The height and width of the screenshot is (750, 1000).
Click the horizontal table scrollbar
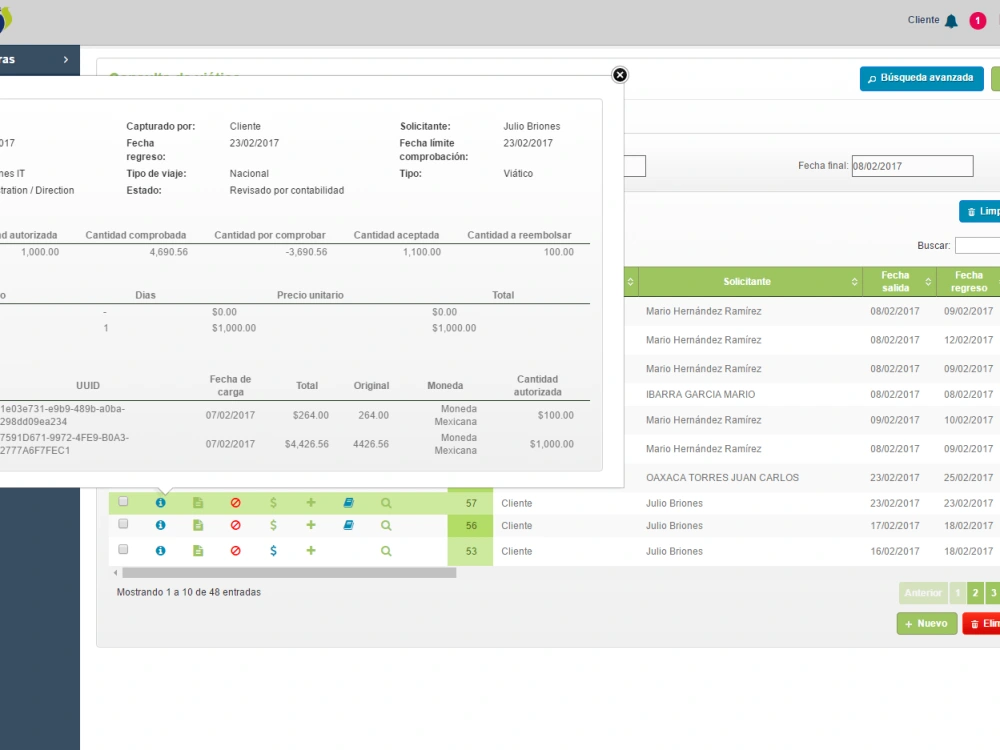[289, 573]
